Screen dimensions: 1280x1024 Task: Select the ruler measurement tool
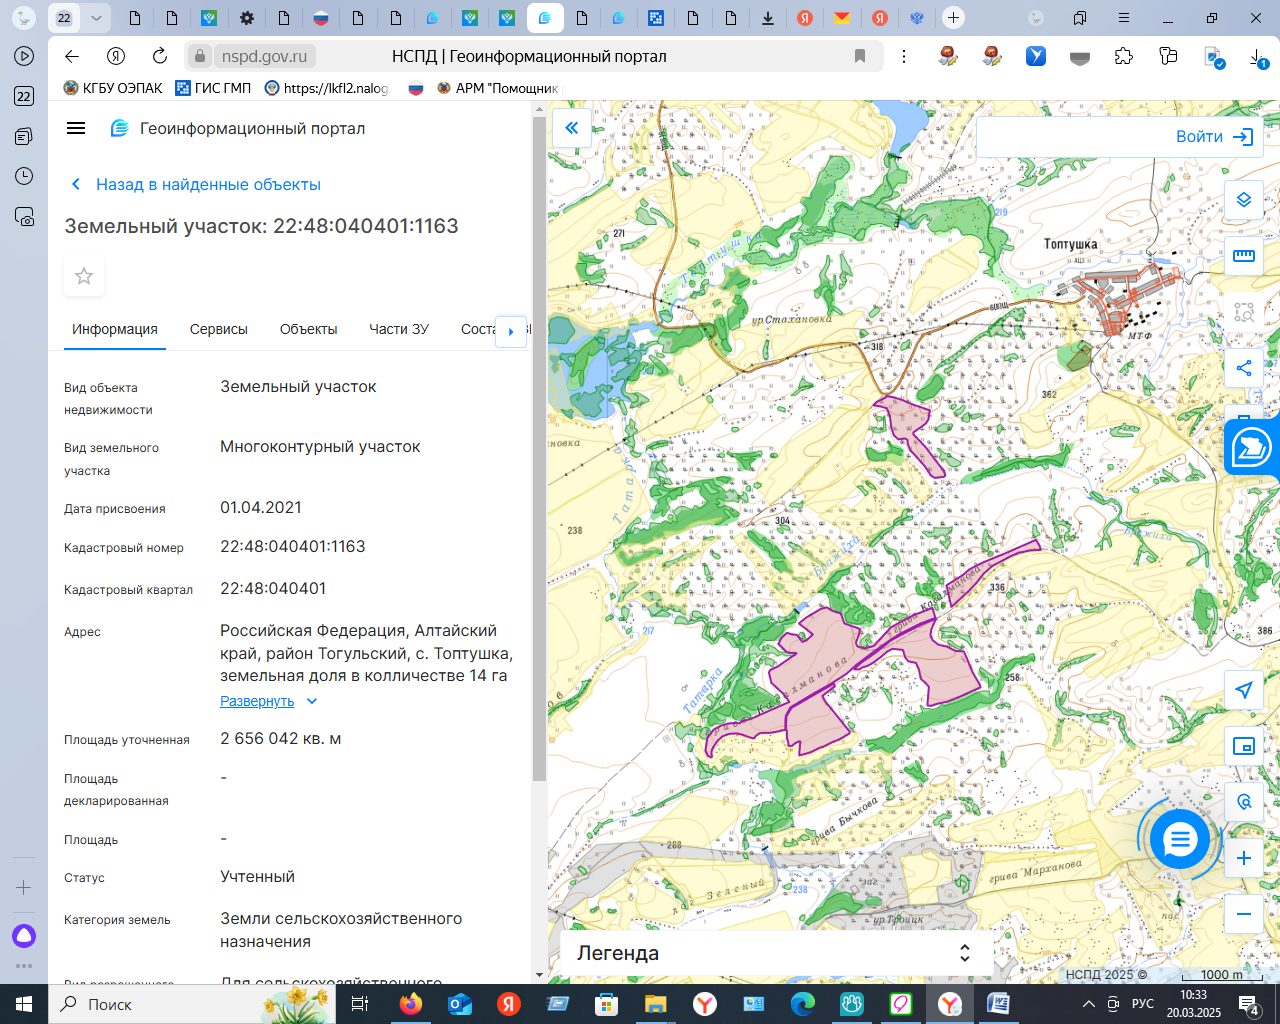tap(1243, 256)
